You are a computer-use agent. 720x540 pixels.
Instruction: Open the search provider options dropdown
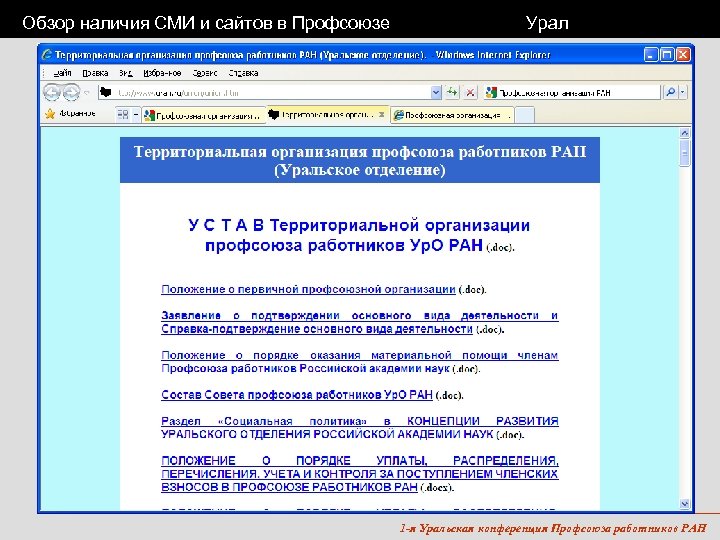click(683, 92)
